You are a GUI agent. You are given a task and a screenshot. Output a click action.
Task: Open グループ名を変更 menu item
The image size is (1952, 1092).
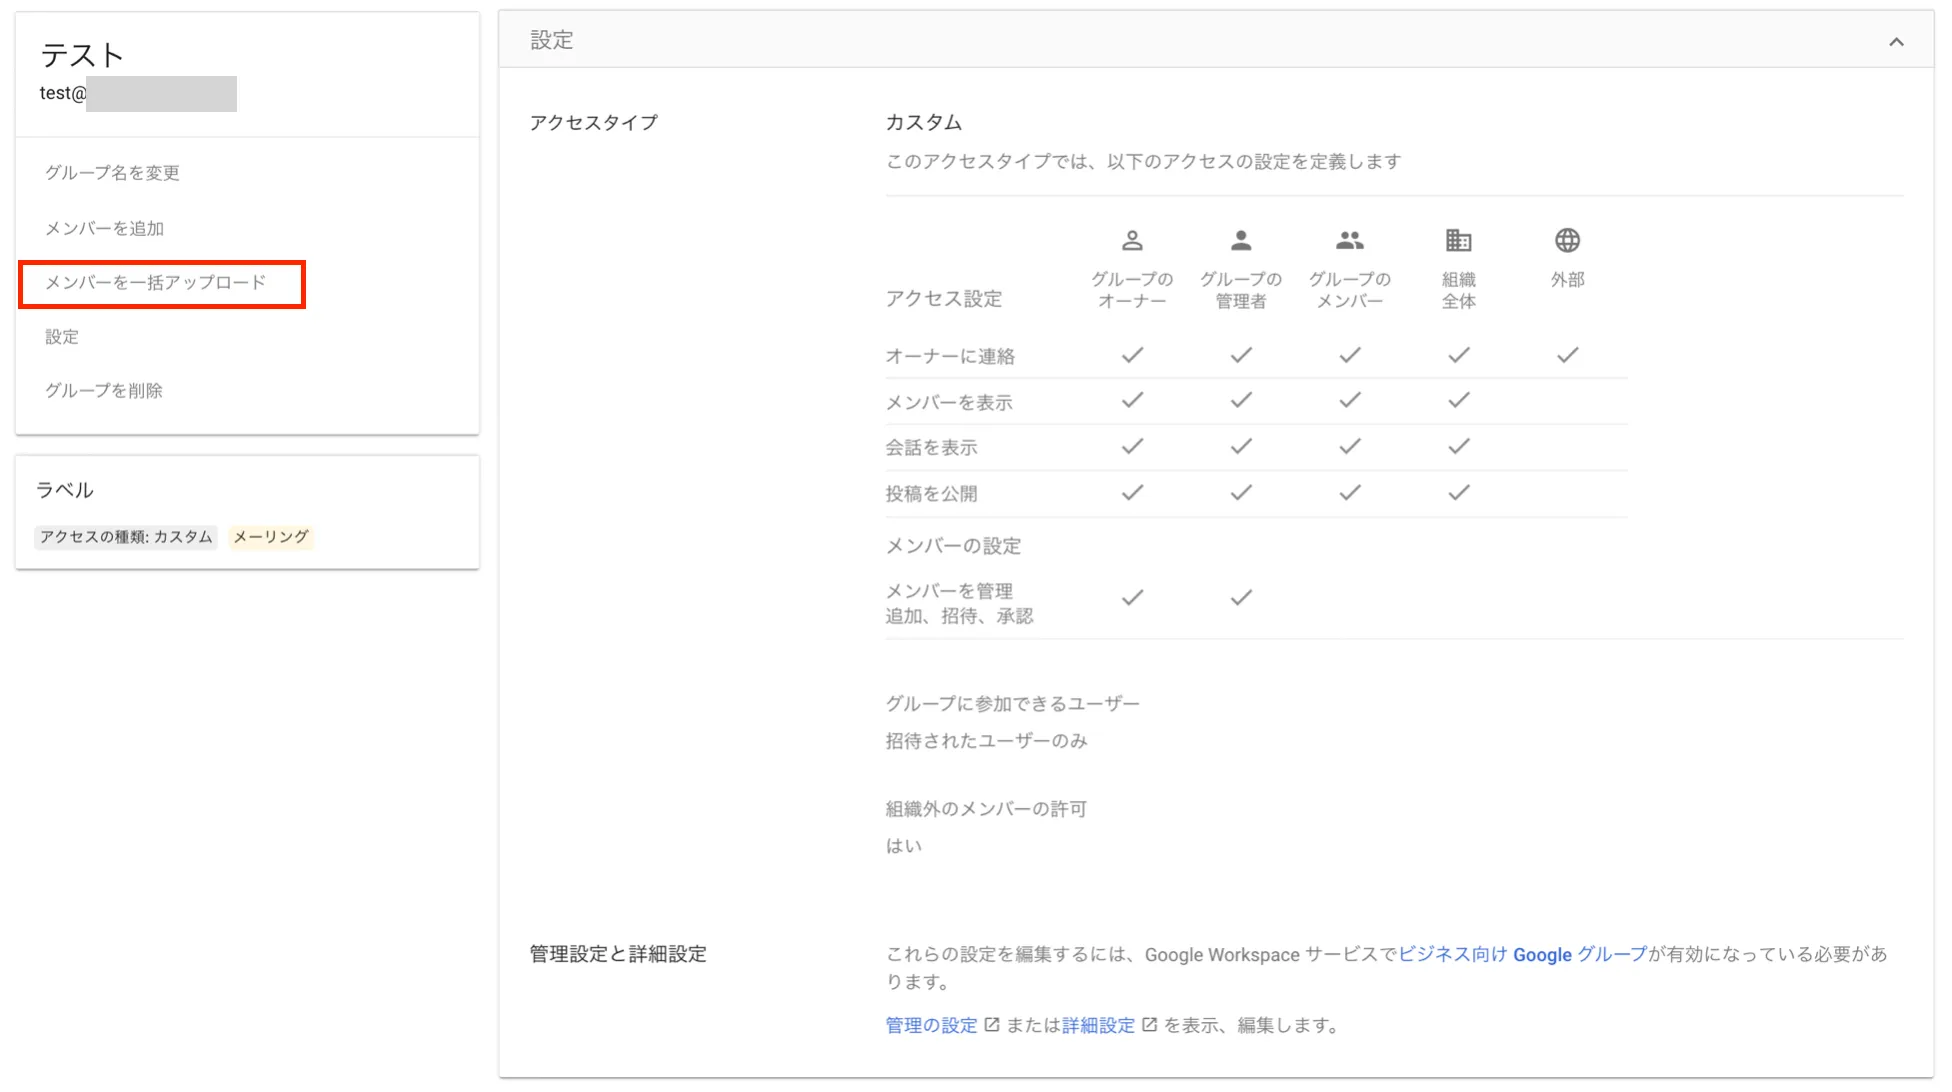tap(112, 173)
